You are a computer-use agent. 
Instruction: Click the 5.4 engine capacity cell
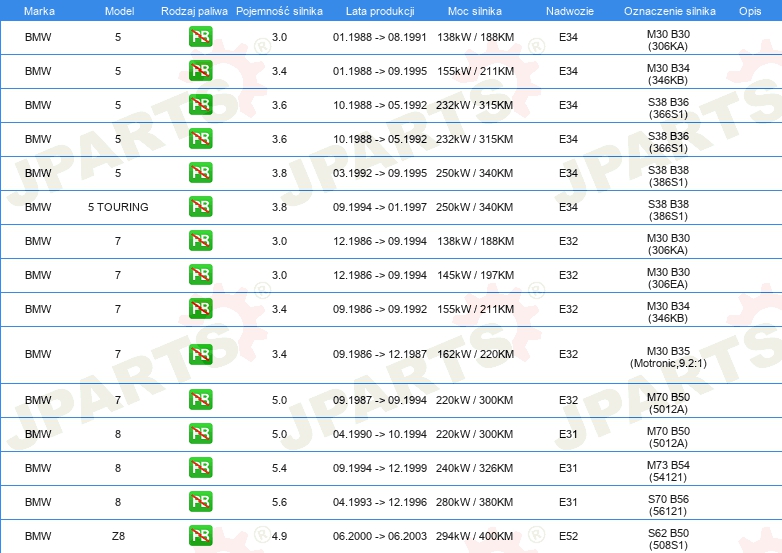[x=279, y=468]
